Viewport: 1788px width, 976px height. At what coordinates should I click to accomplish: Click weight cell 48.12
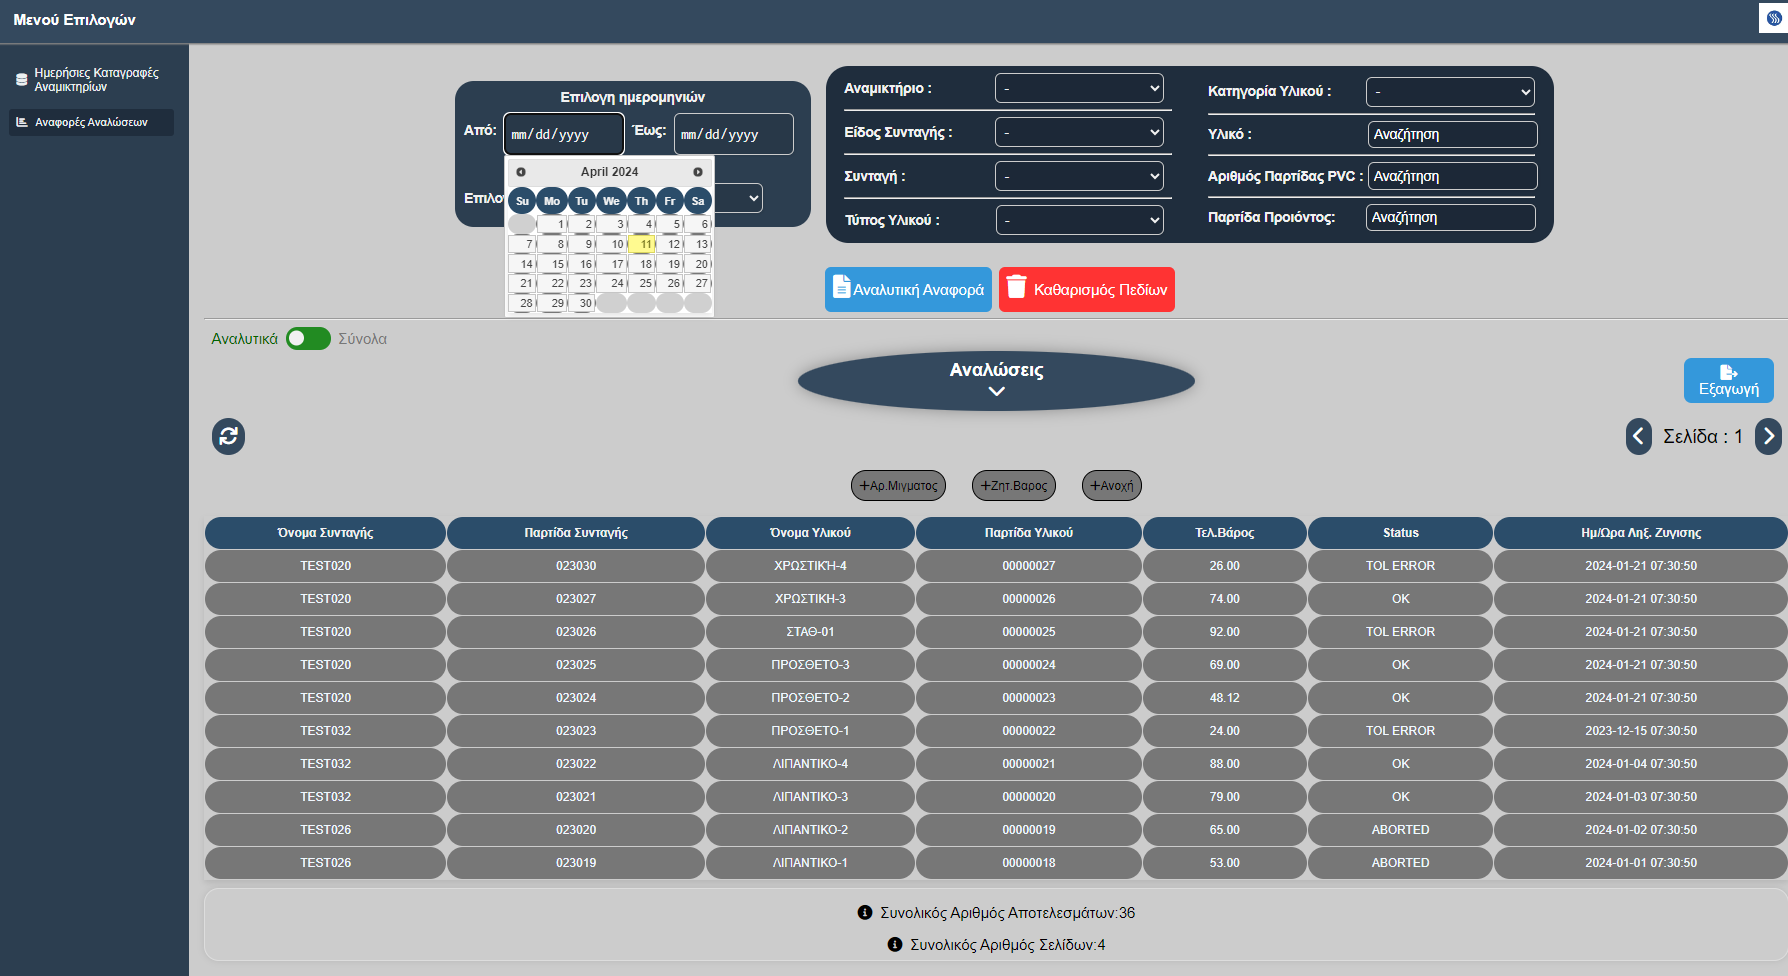pos(1225,698)
